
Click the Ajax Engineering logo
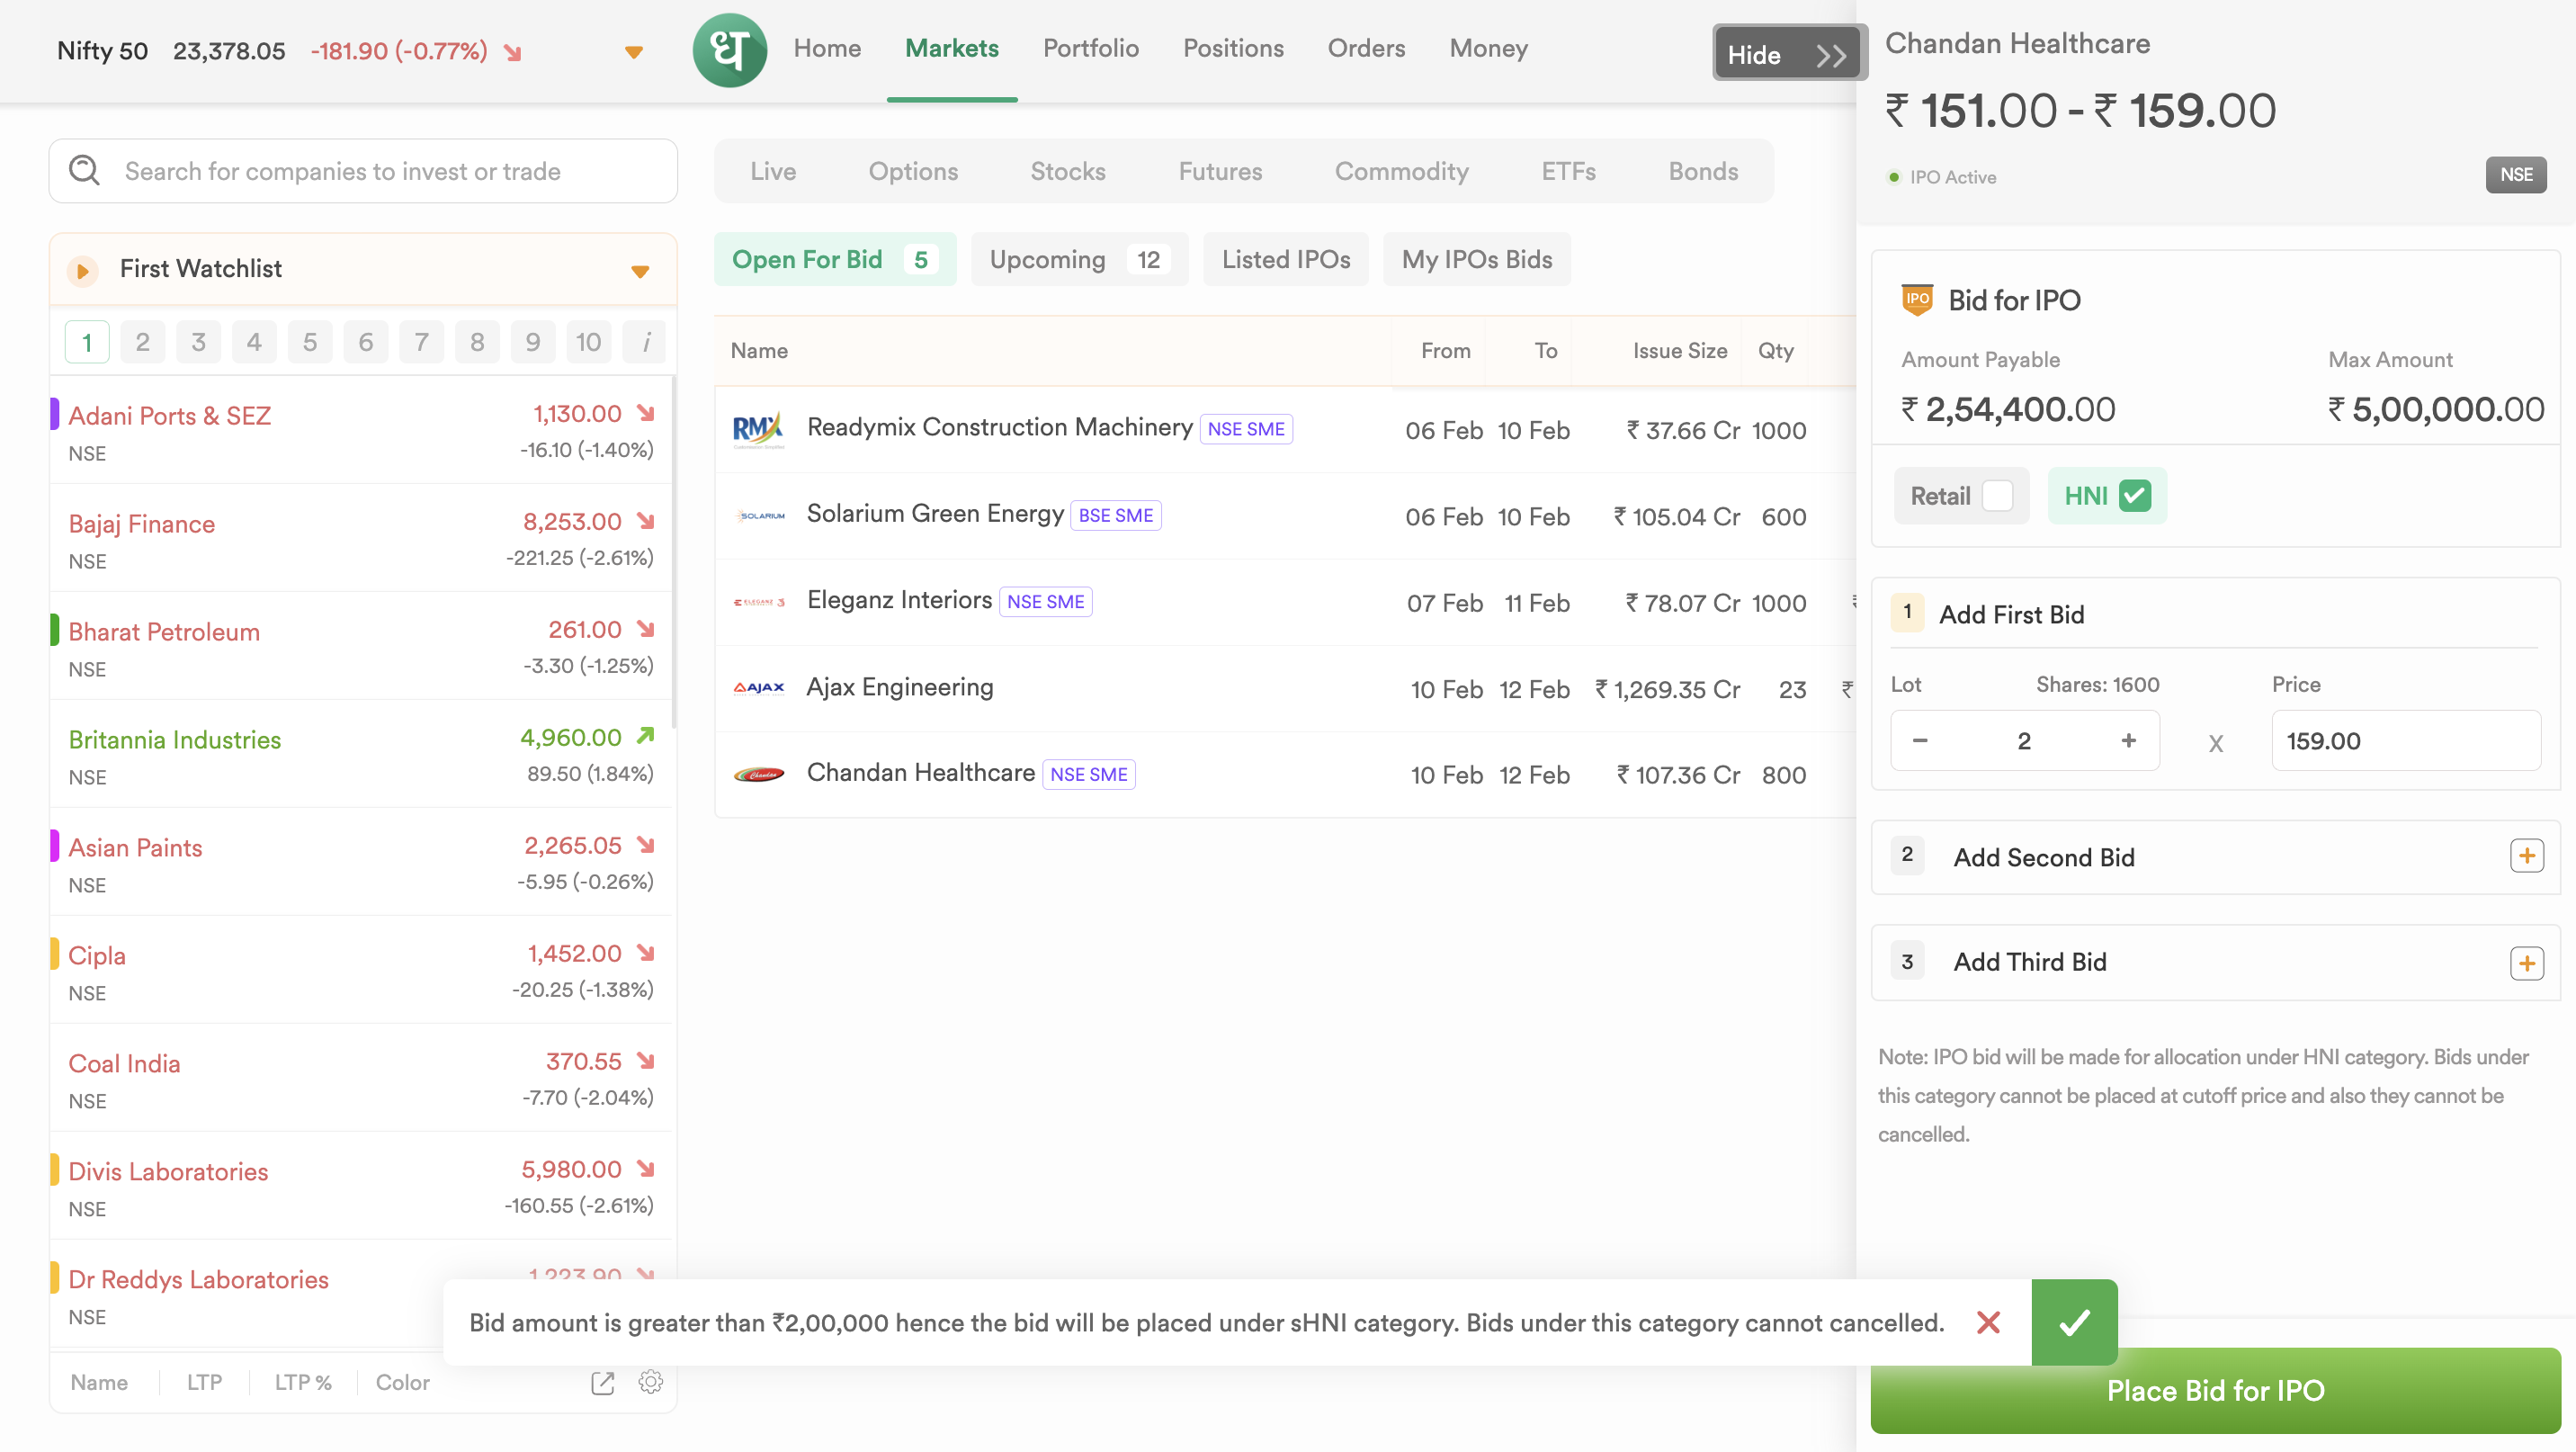[x=759, y=688]
